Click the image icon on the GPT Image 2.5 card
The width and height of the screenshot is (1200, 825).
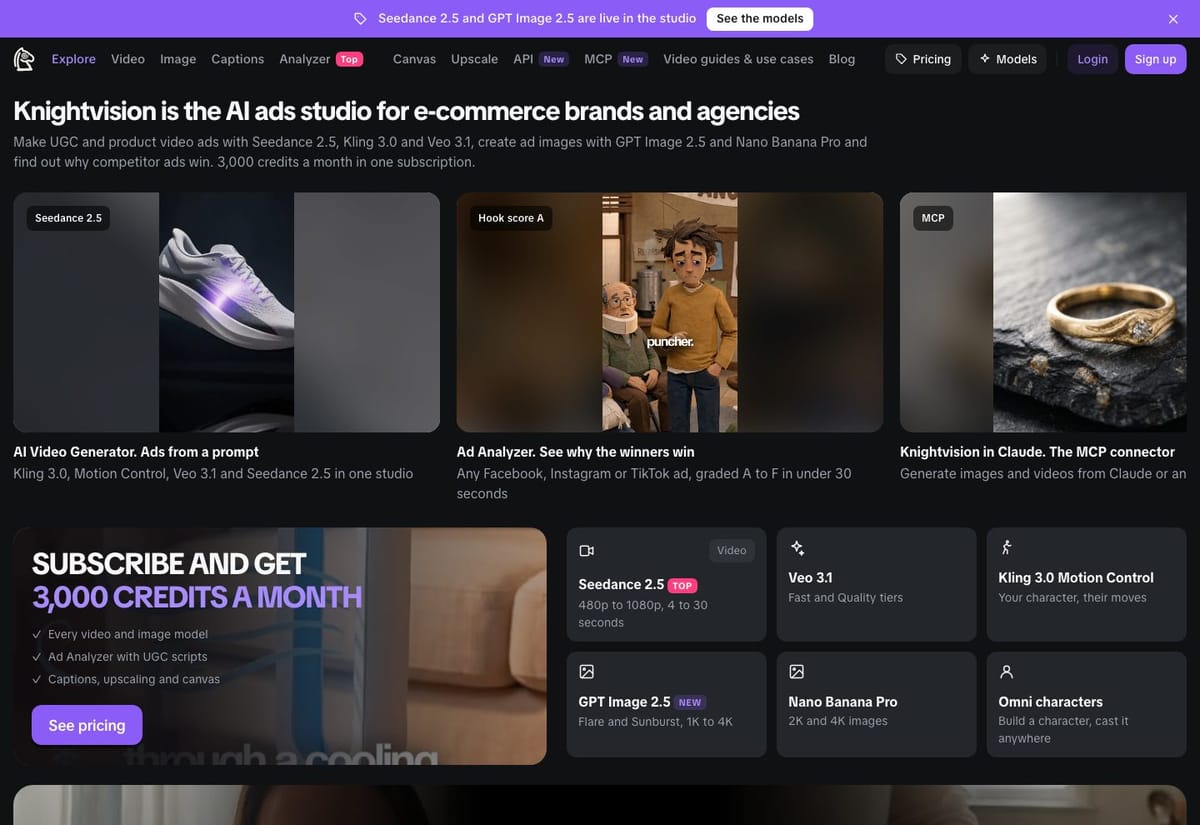[587, 671]
